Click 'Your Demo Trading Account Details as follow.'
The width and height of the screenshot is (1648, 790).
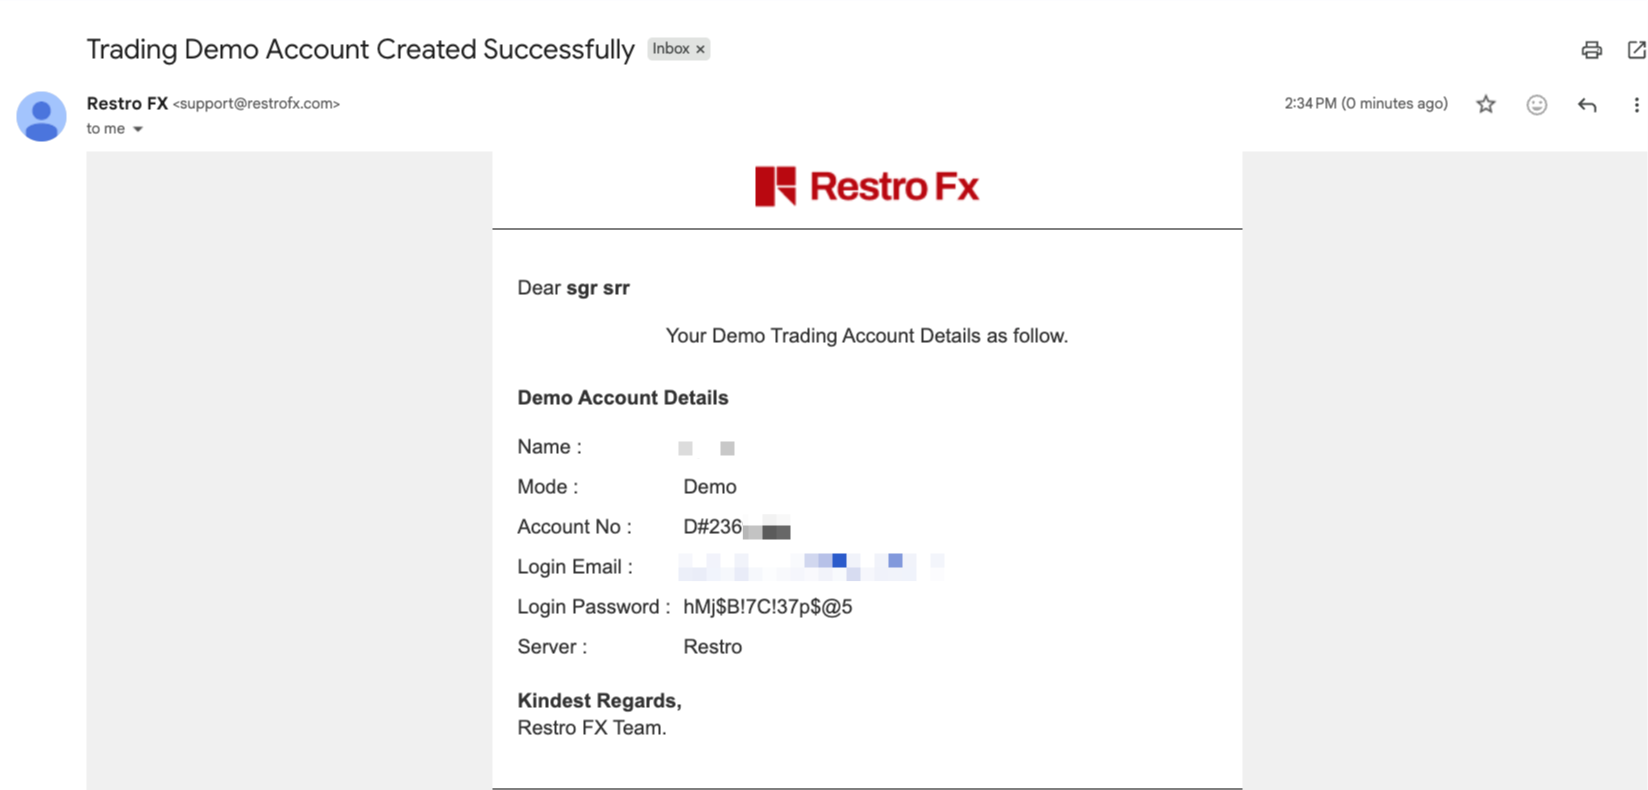(x=867, y=336)
